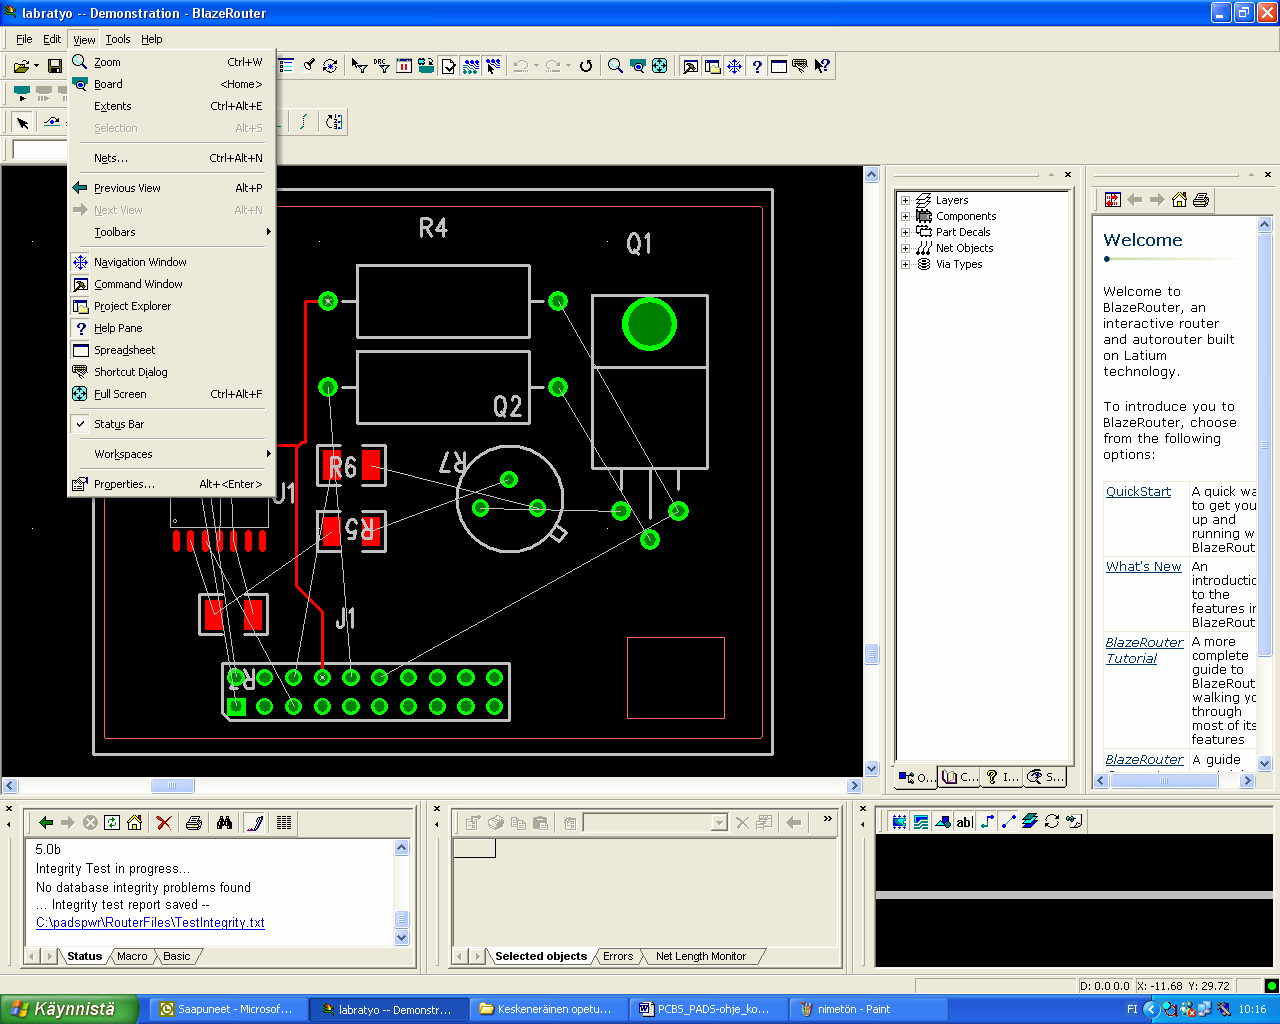Switch to nimetön - Paint taskbar item

[x=867, y=1009]
